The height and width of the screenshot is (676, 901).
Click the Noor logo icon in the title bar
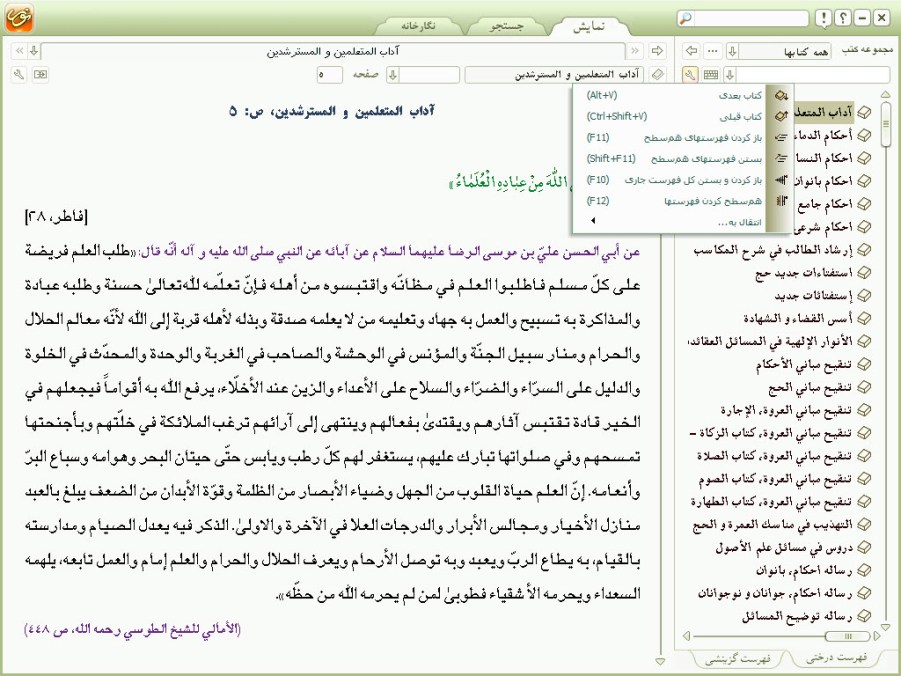tap(20, 18)
